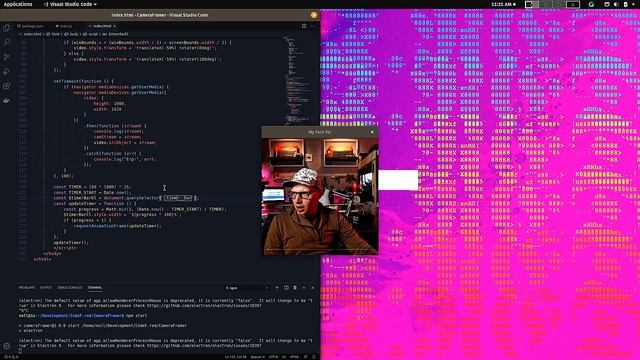Split the terminal pane
This screenshot has width=640, height=360.
click(286, 288)
